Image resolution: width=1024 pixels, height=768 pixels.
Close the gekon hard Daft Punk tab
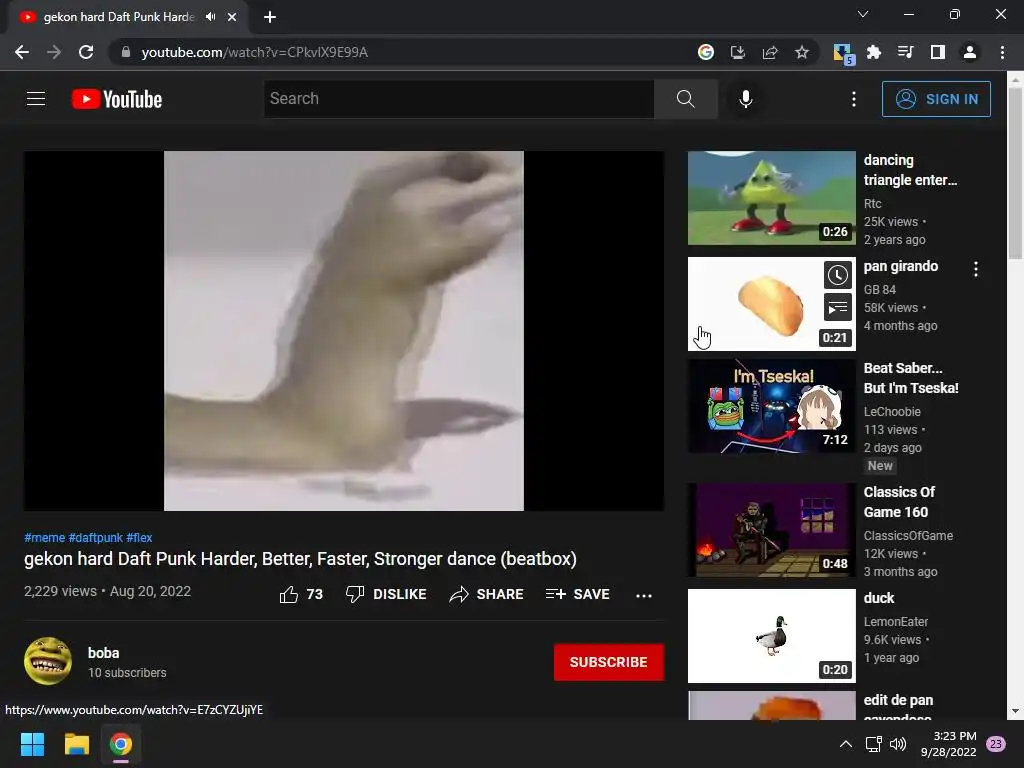pyautogui.click(x=232, y=17)
